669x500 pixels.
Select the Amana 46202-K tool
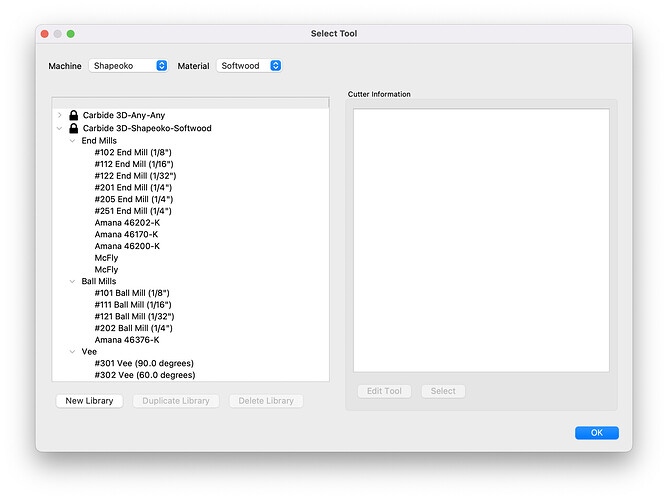click(x=127, y=223)
